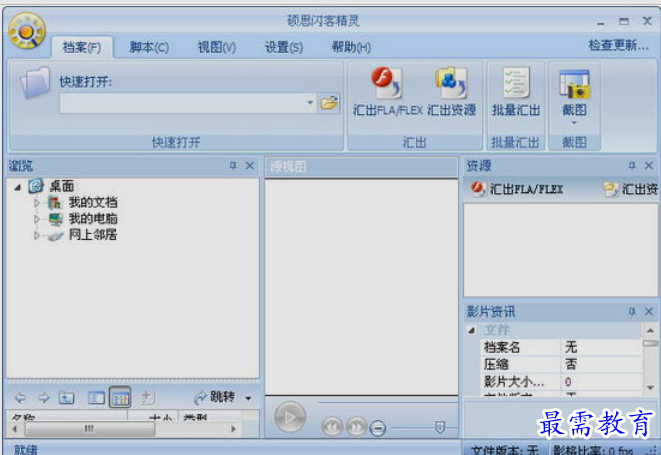Click the add-to-favorites icon in browser toolbar
This screenshot has width=661, height=455.
tap(147, 397)
